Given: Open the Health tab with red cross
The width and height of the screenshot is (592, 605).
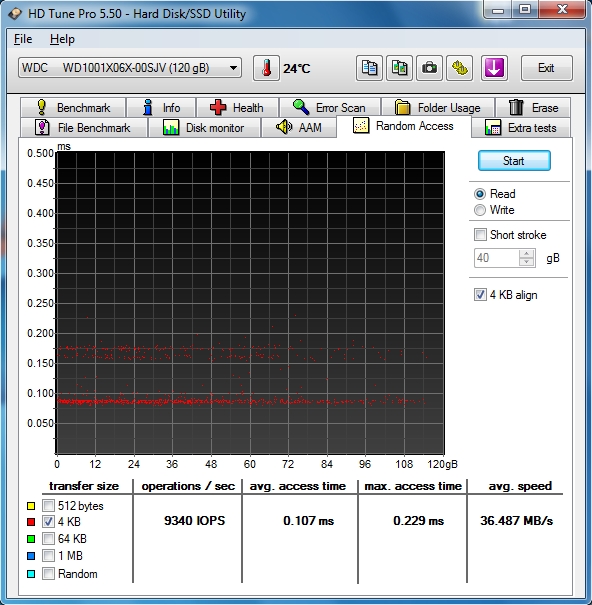Looking at the screenshot, I should [x=237, y=108].
